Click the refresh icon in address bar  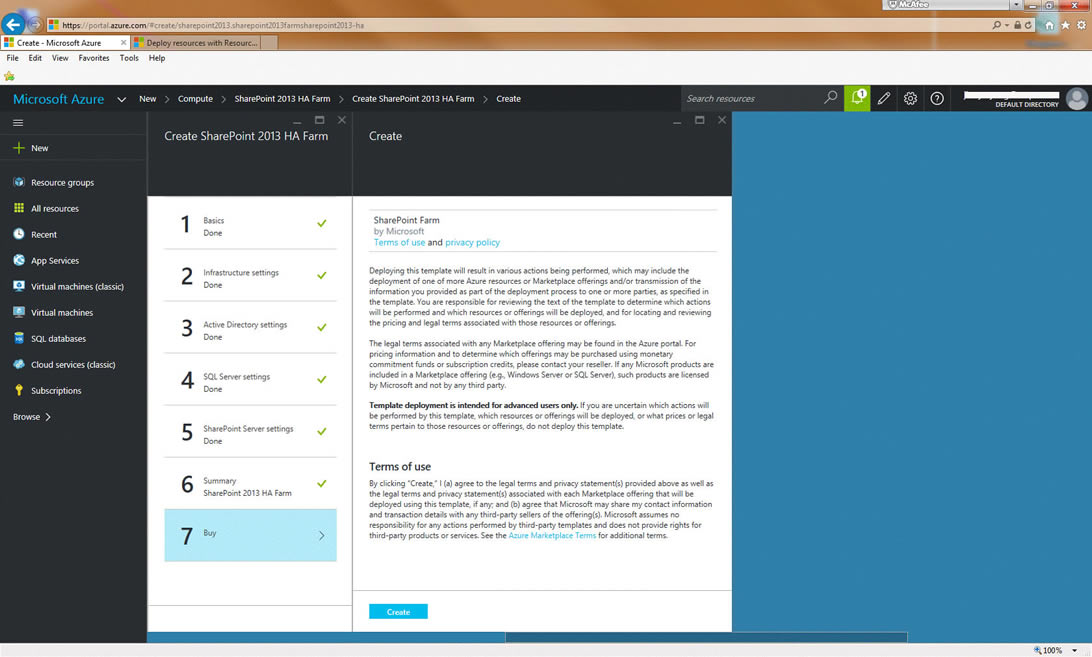click(x=1028, y=25)
